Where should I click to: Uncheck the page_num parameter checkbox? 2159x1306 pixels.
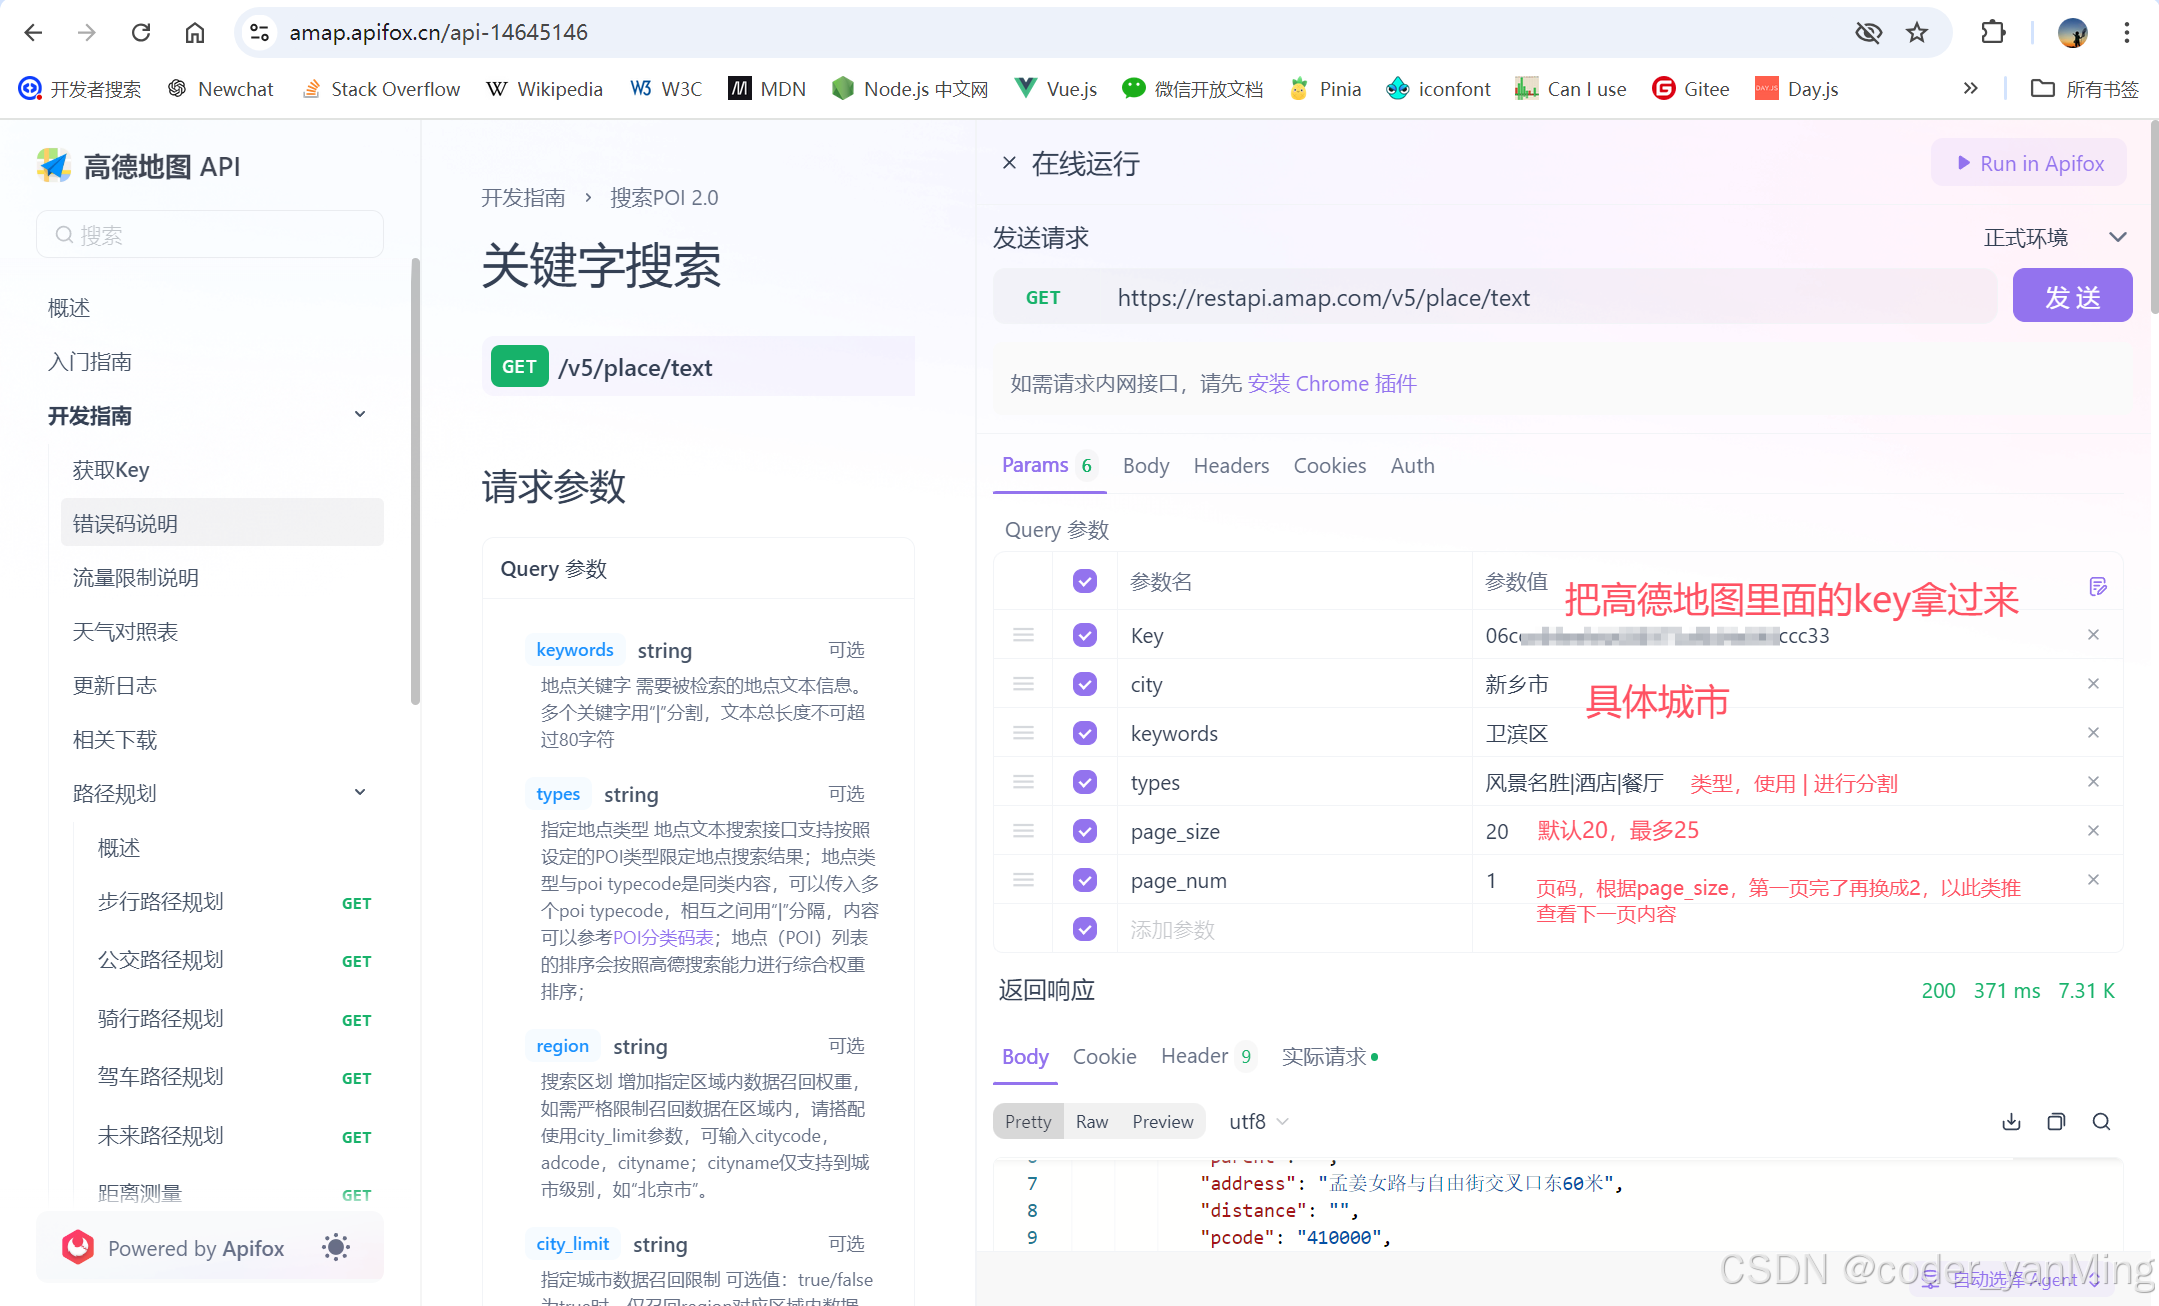(x=1085, y=880)
